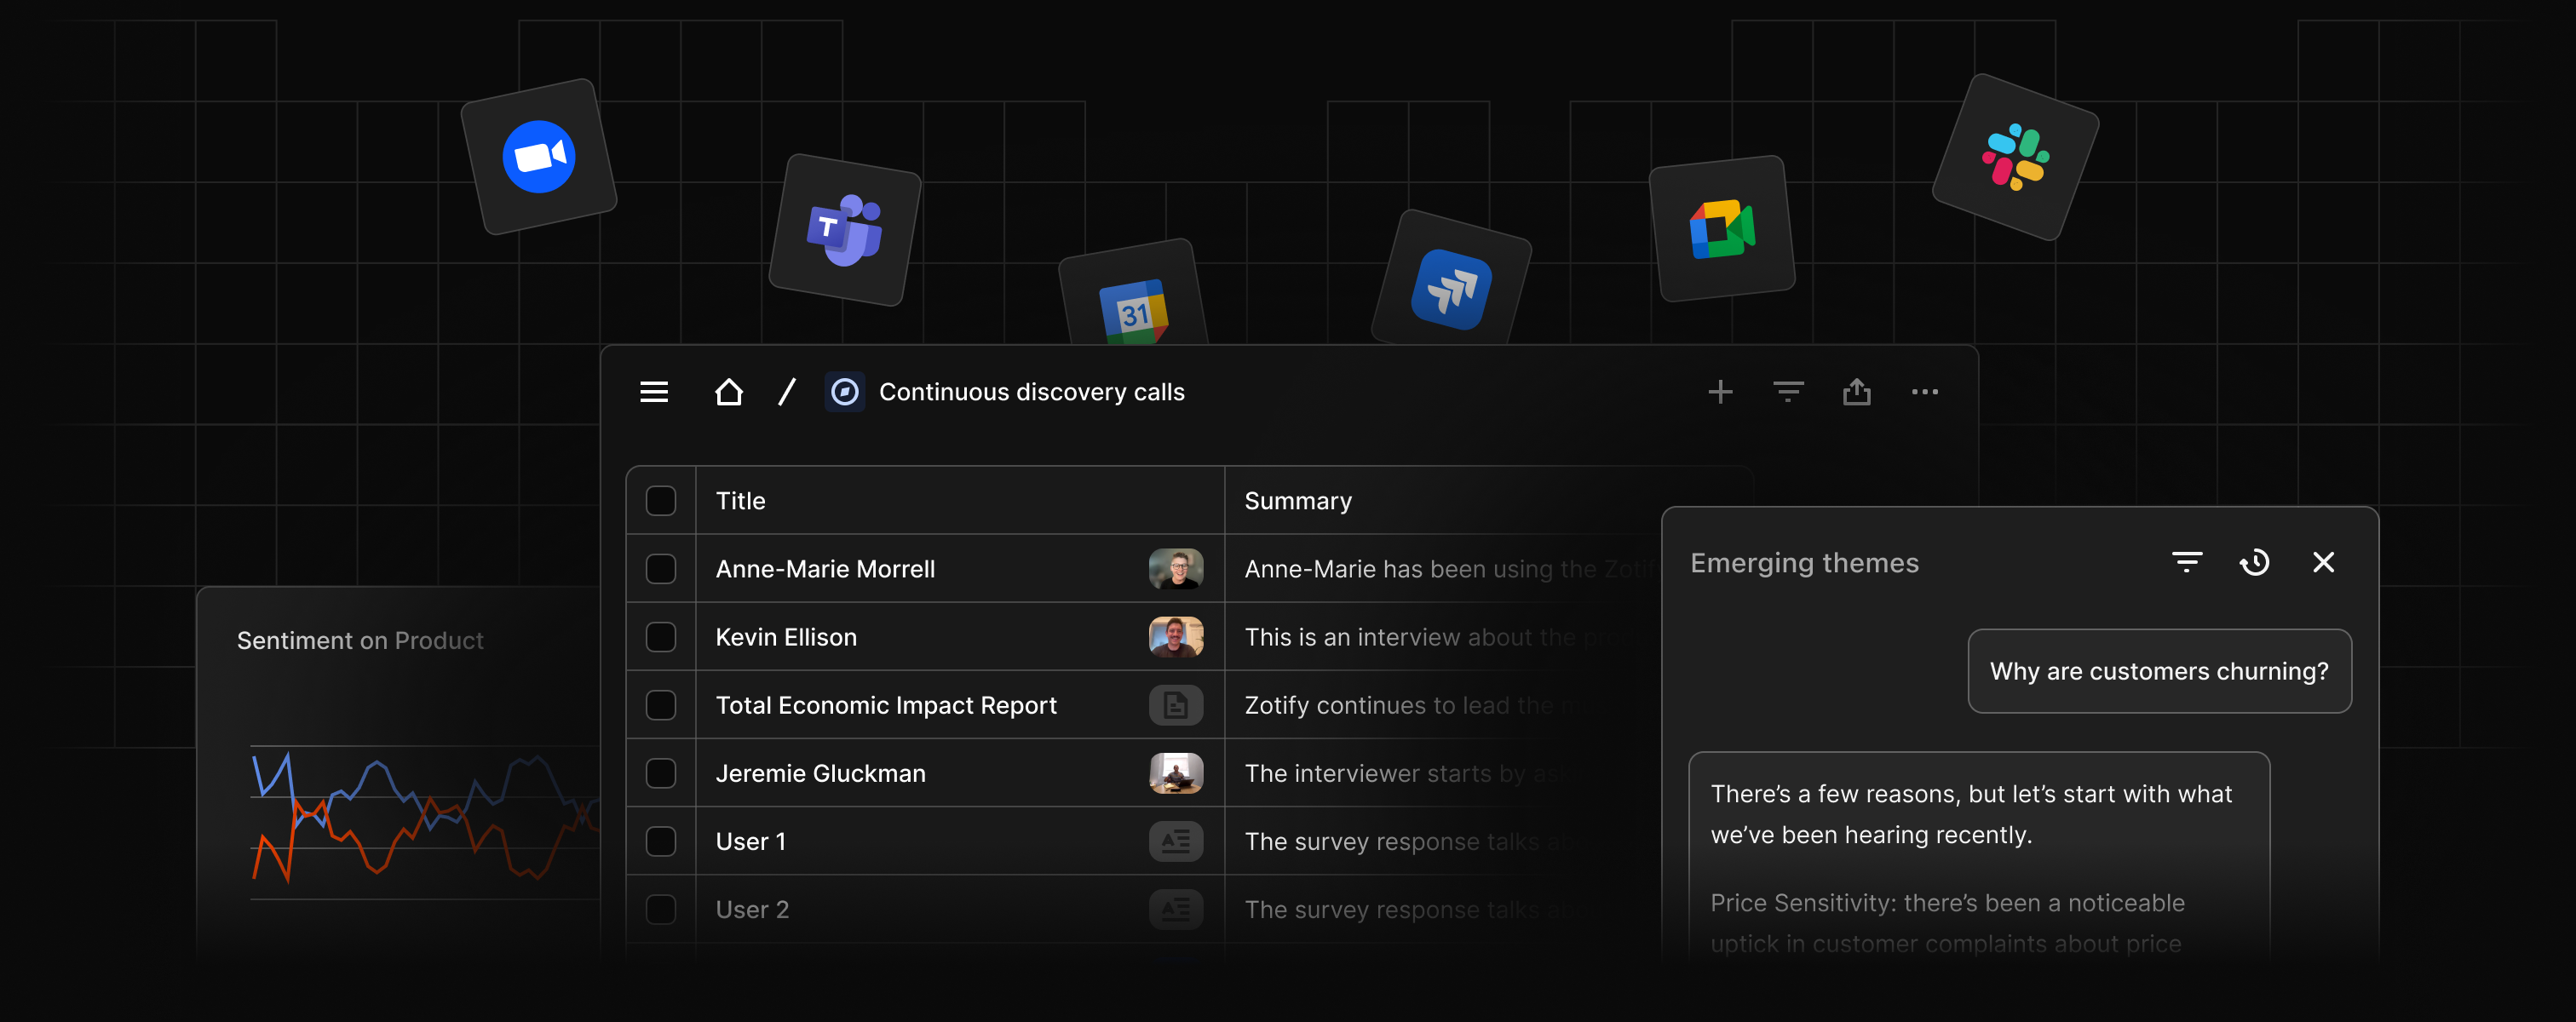Filter the Emerging themes panel
This screenshot has height=1022, width=2576.
pyautogui.click(x=2187, y=563)
